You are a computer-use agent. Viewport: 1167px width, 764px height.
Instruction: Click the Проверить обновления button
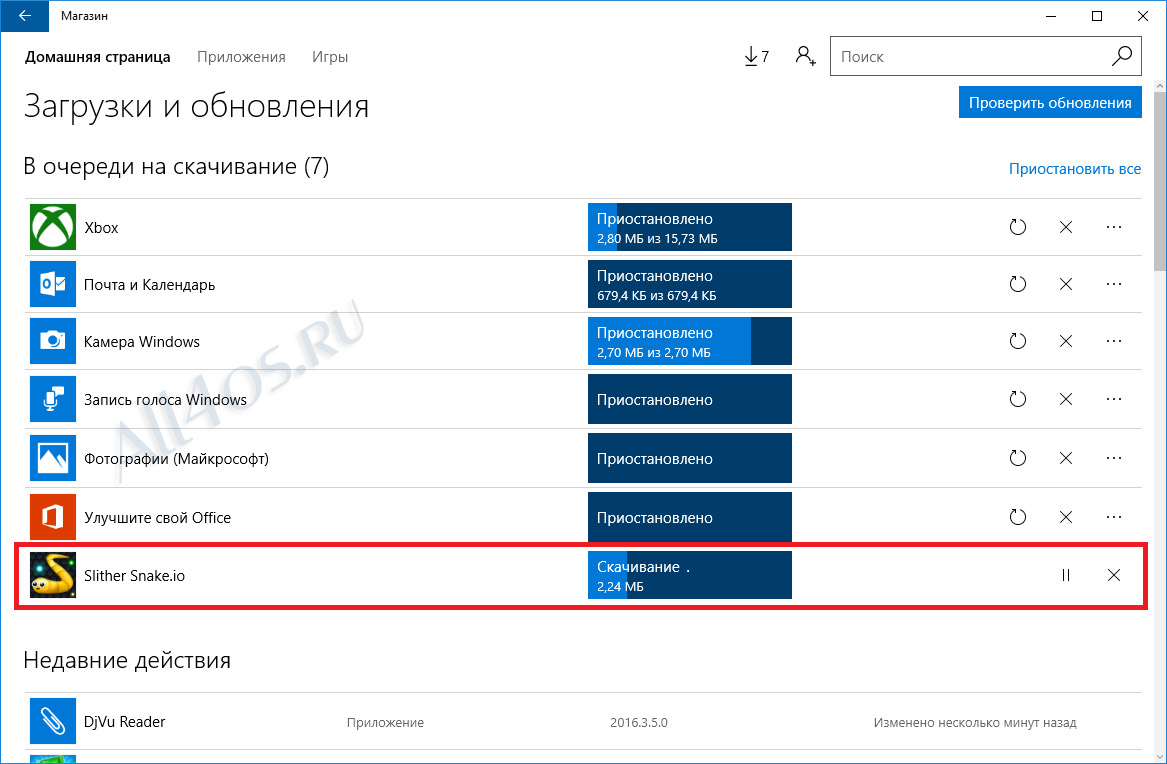pyautogui.click(x=1050, y=103)
